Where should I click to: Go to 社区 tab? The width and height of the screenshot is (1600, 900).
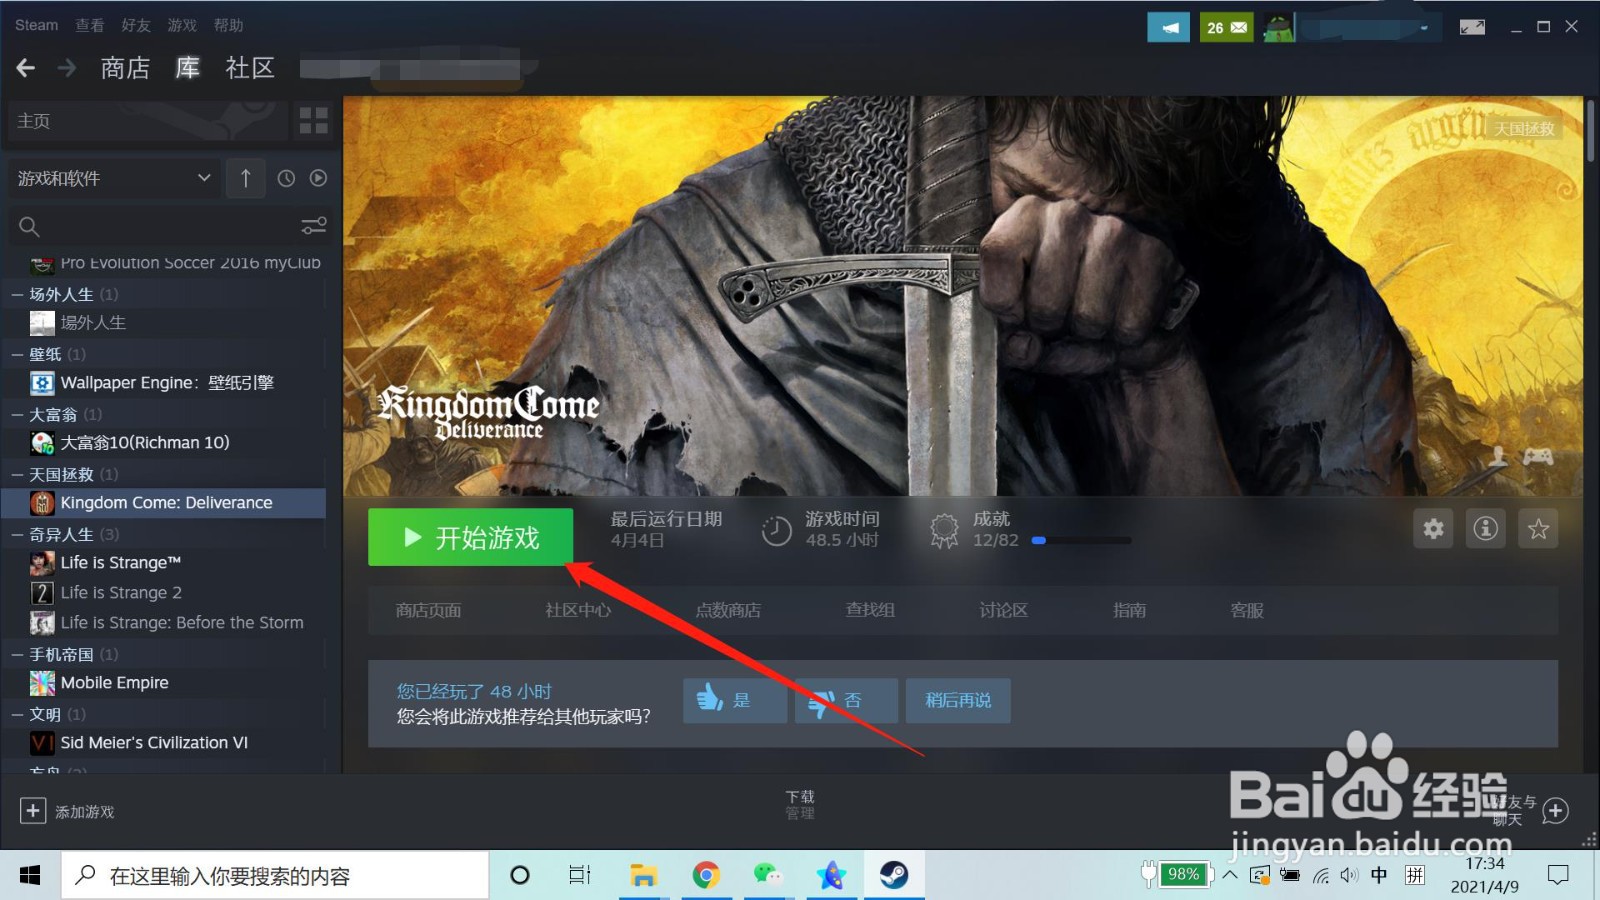[x=250, y=68]
